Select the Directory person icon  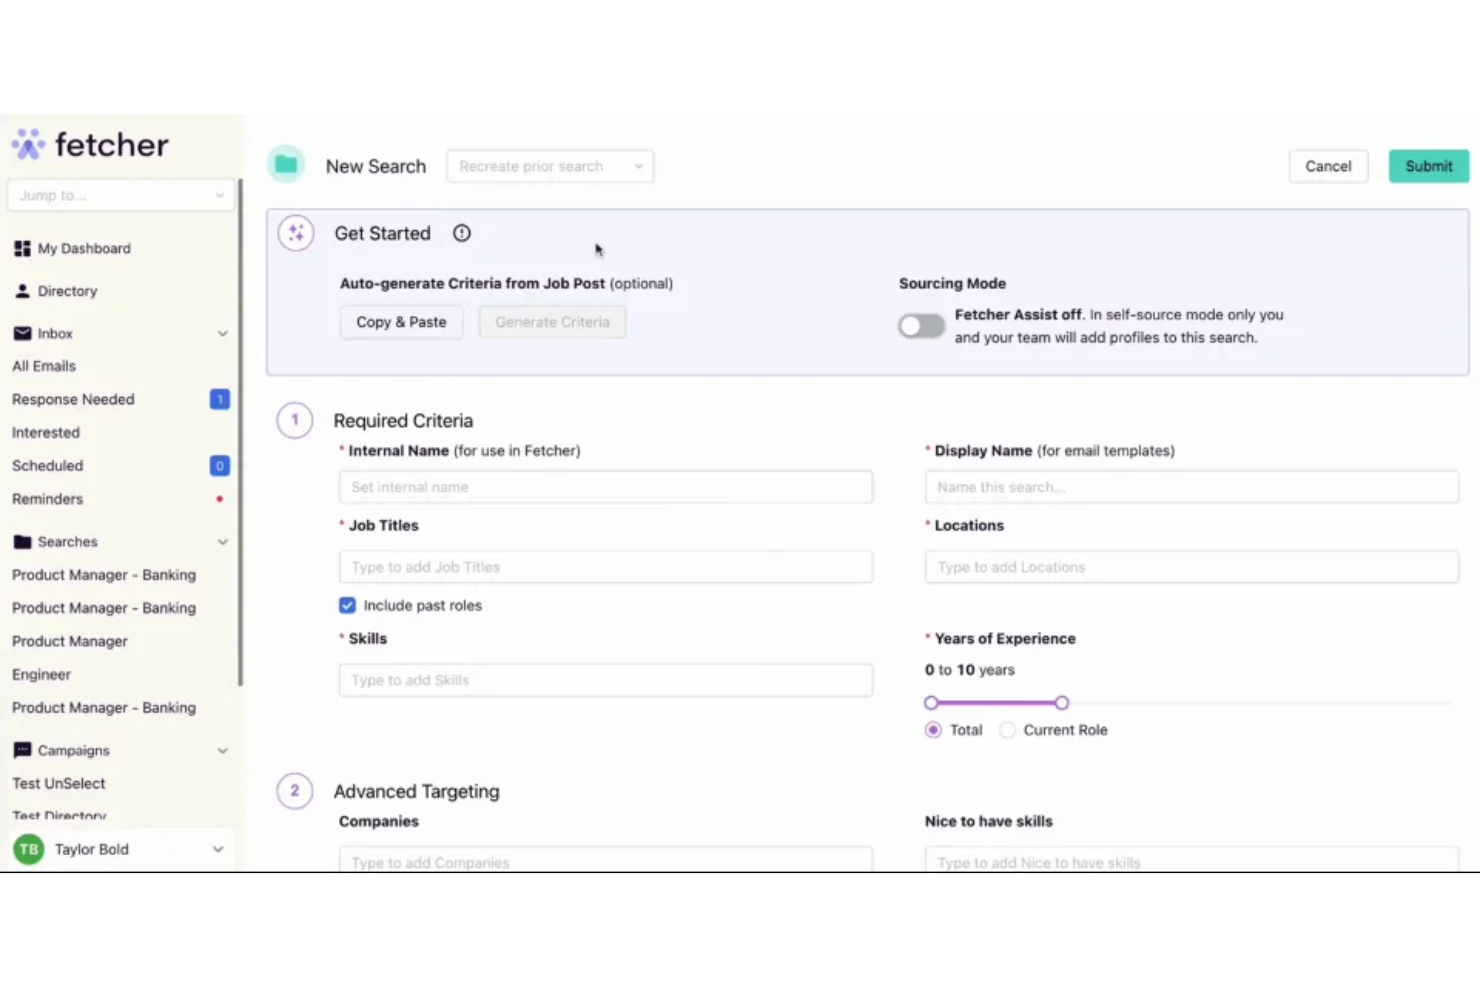click(21, 290)
